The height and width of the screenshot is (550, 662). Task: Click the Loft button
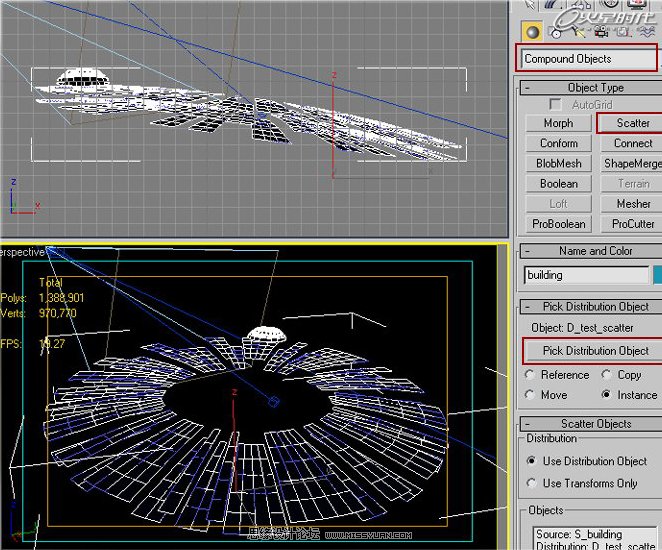tap(559, 204)
